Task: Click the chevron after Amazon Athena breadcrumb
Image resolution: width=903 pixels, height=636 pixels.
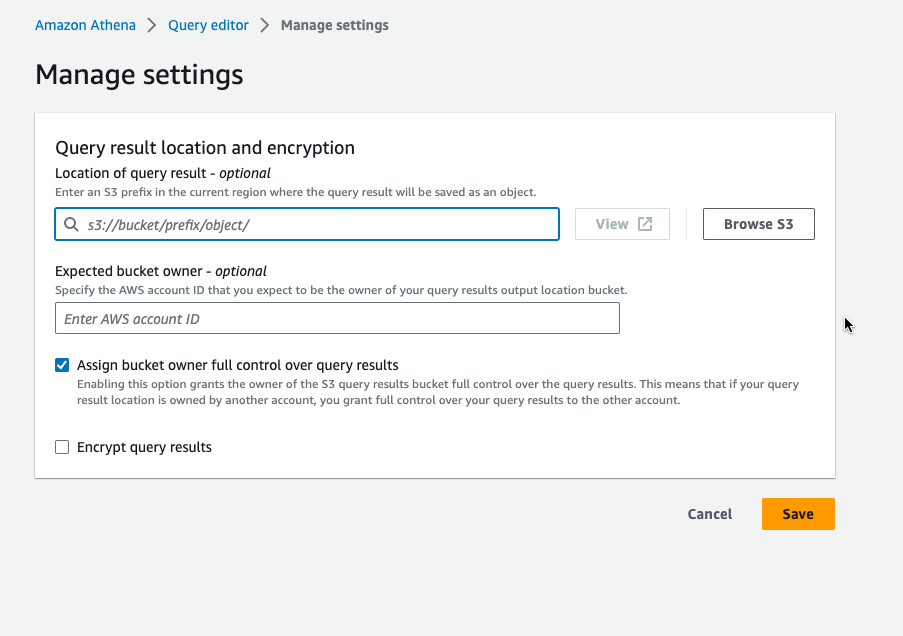Action: point(152,25)
